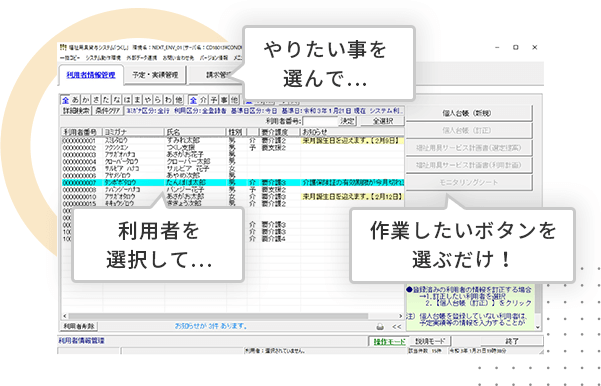Filter users by さ row kana
Image resolution: width=601 pixels, height=386 pixels.
(x=96, y=100)
